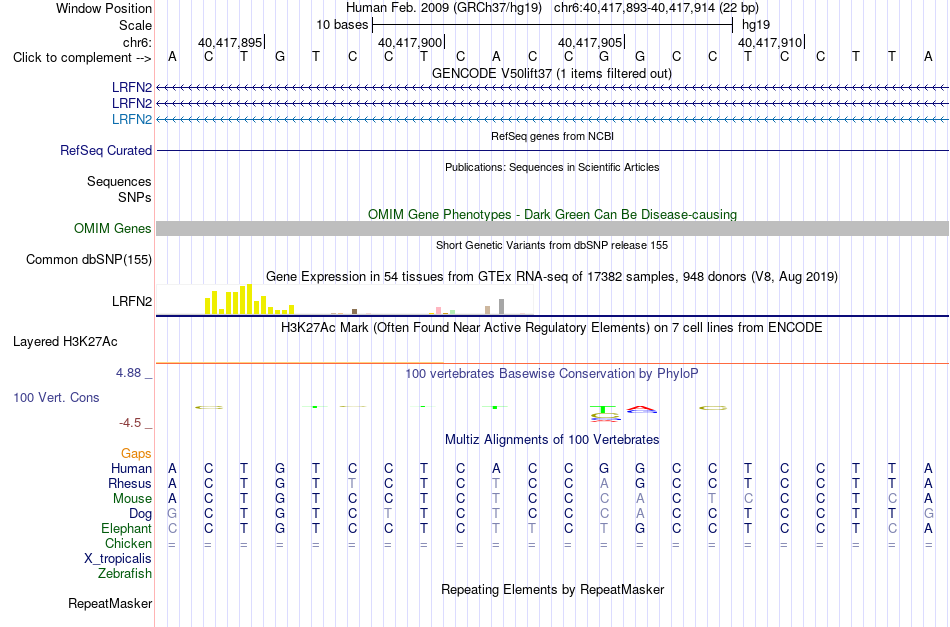Open the 100 Vert. Cons track label
Image resolution: width=950 pixels, height=627 pixels.
(x=56, y=397)
